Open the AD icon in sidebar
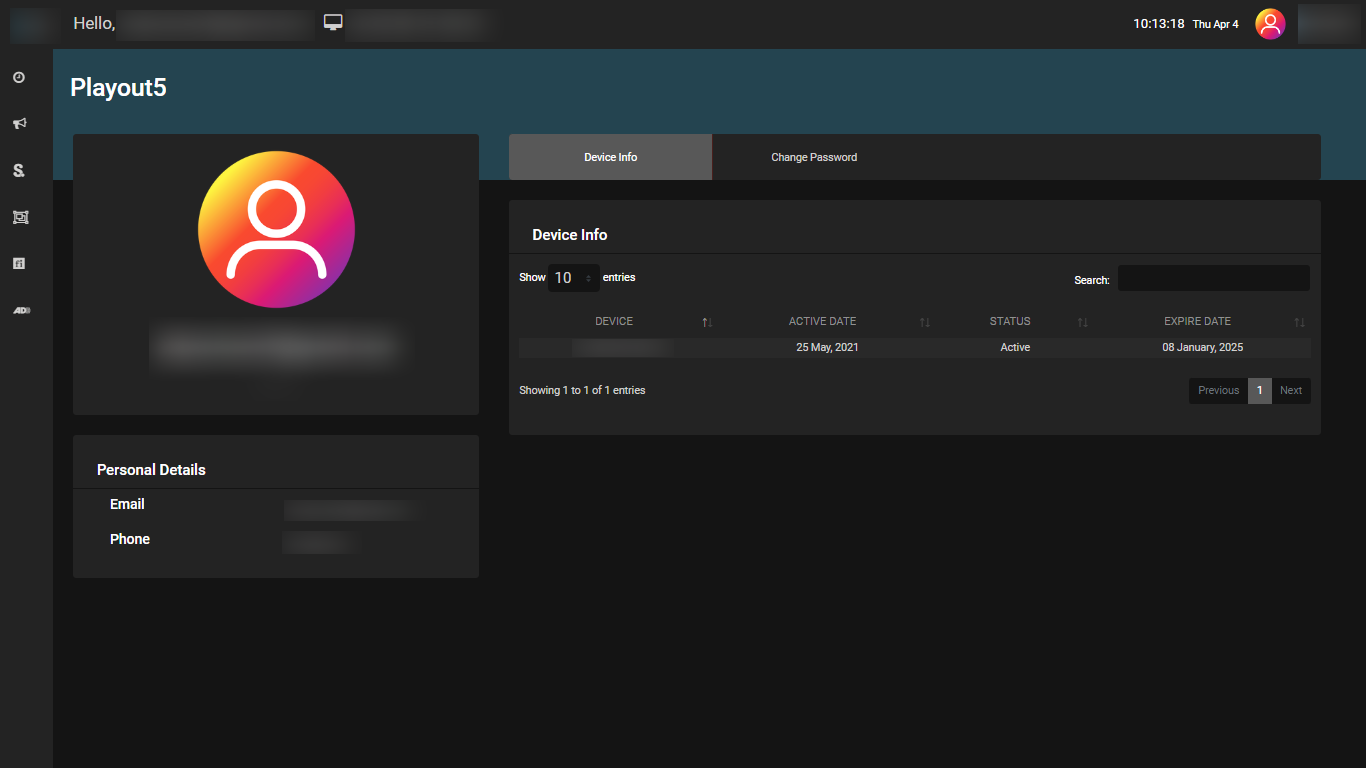Screen dimensions: 1366x768 click(21, 310)
